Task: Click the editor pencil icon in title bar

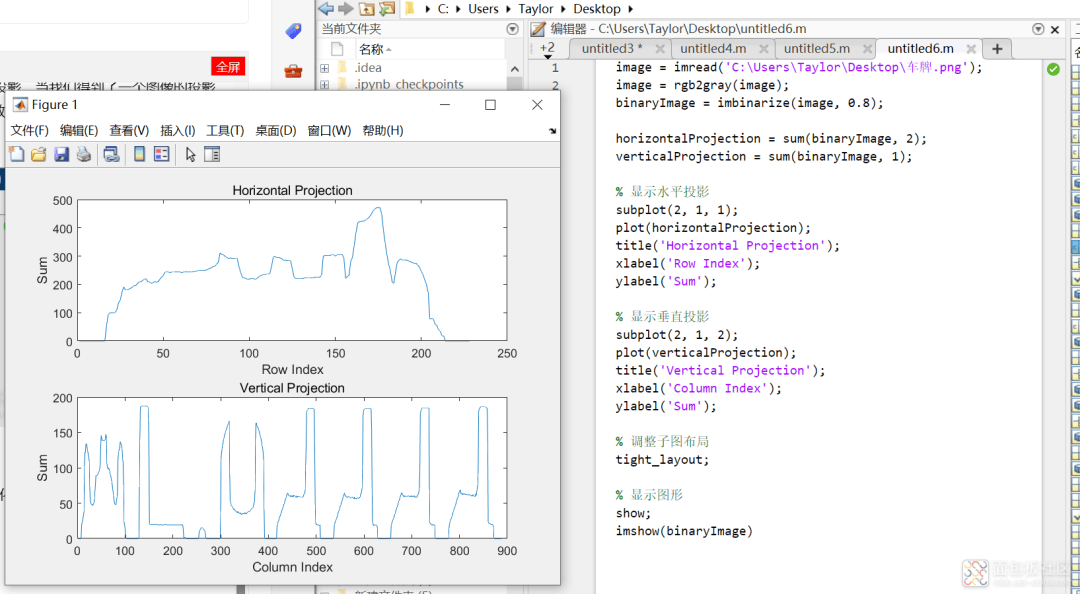Action: (x=538, y=29)
